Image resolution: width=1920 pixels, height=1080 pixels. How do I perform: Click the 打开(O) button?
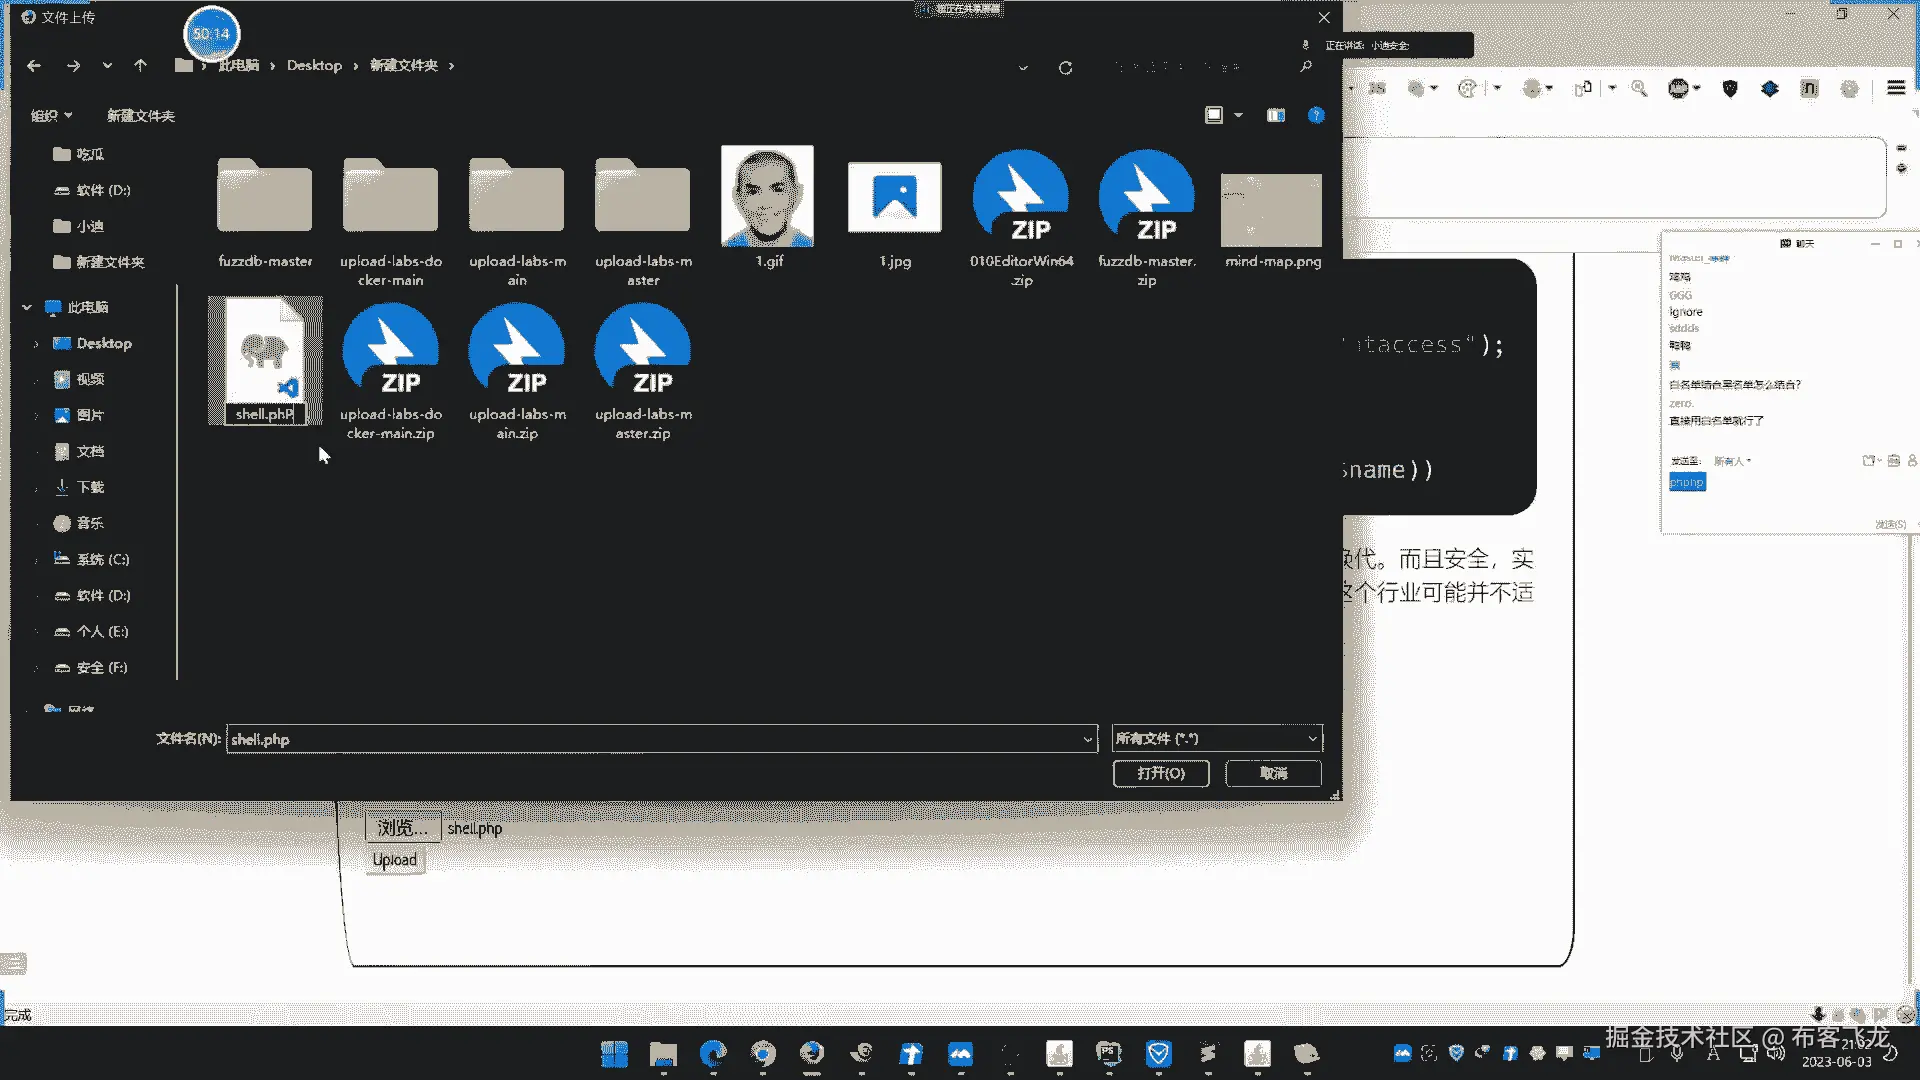coord(1160,773)
